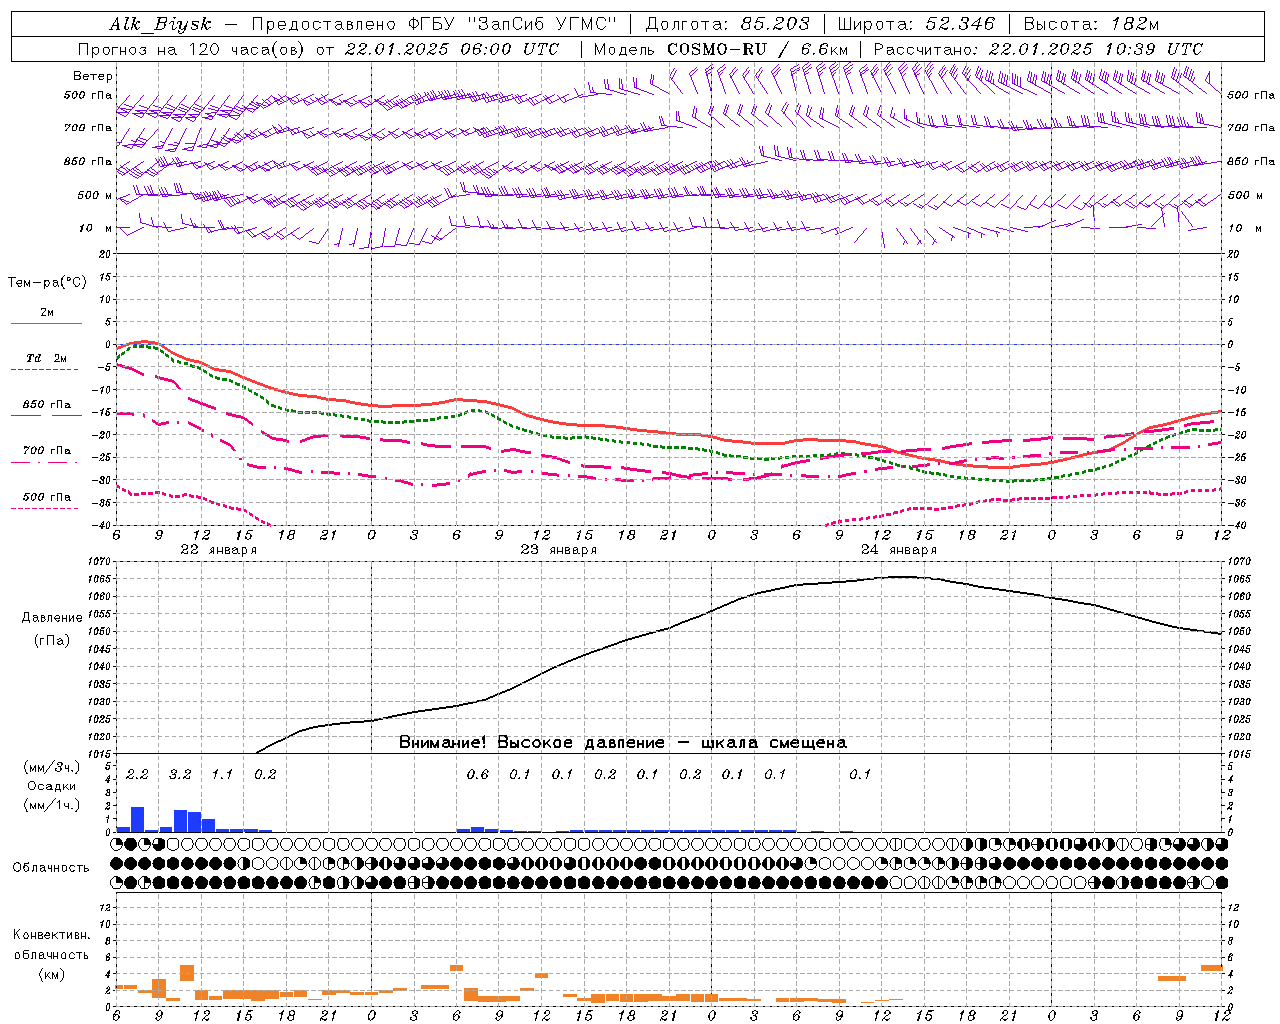Viewport: 1280px width, 1024px height.
Task: Click the Облачность cloudiness label
Action: (51, 868)
